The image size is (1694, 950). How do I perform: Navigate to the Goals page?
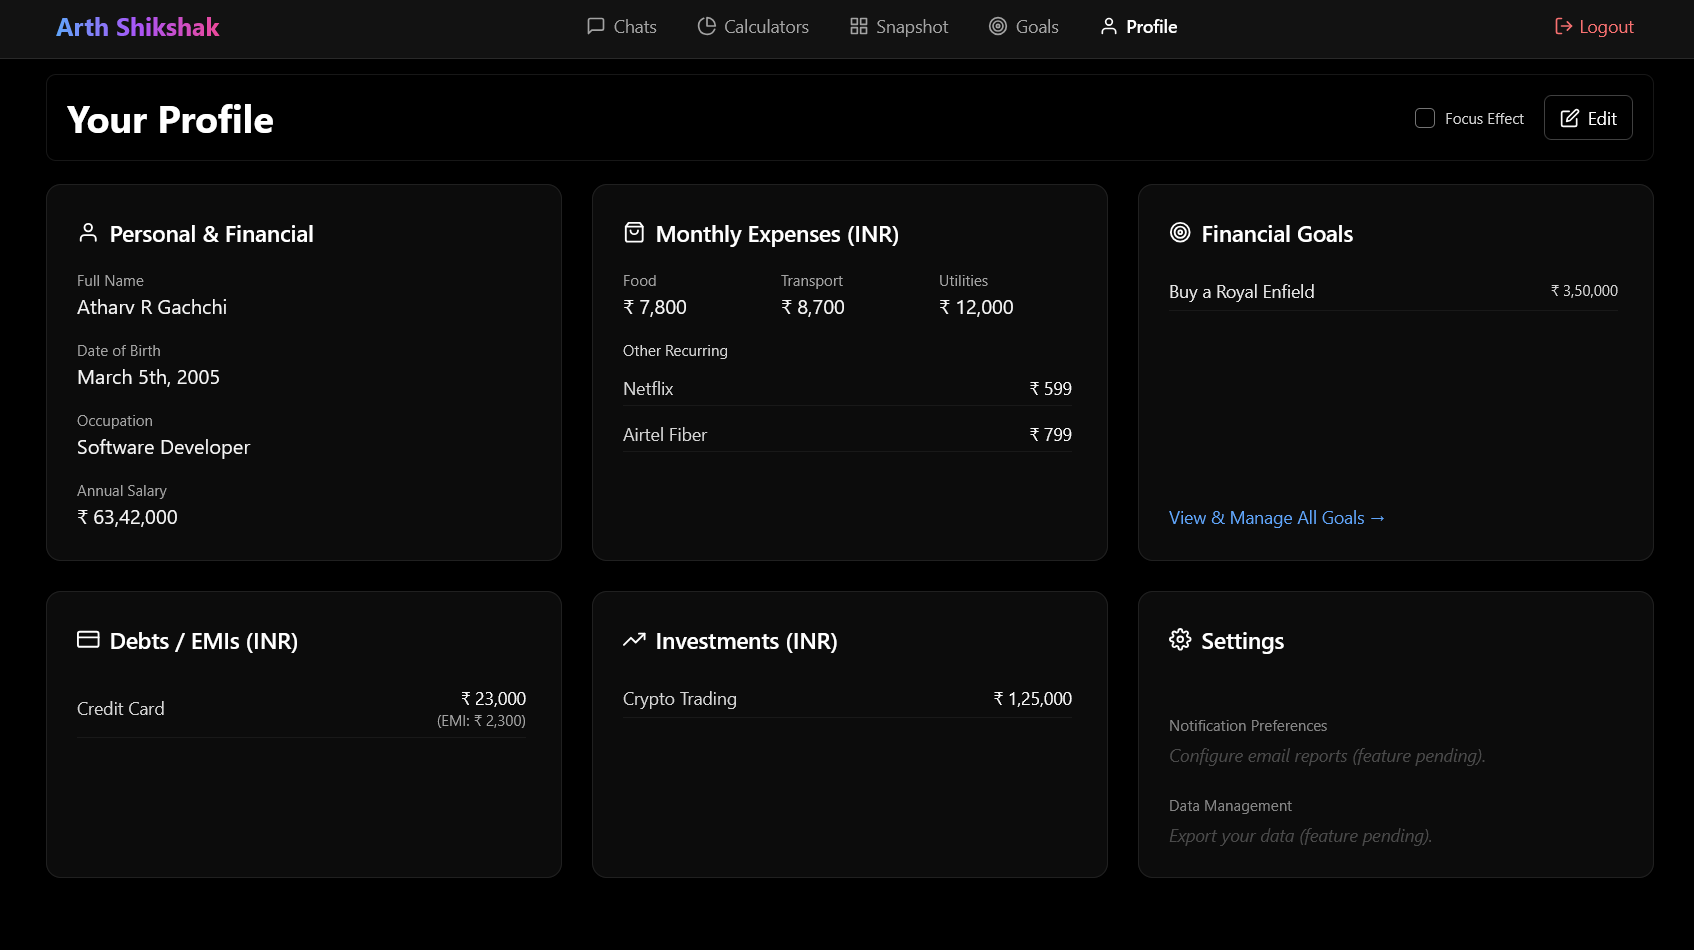(1024, 26)
